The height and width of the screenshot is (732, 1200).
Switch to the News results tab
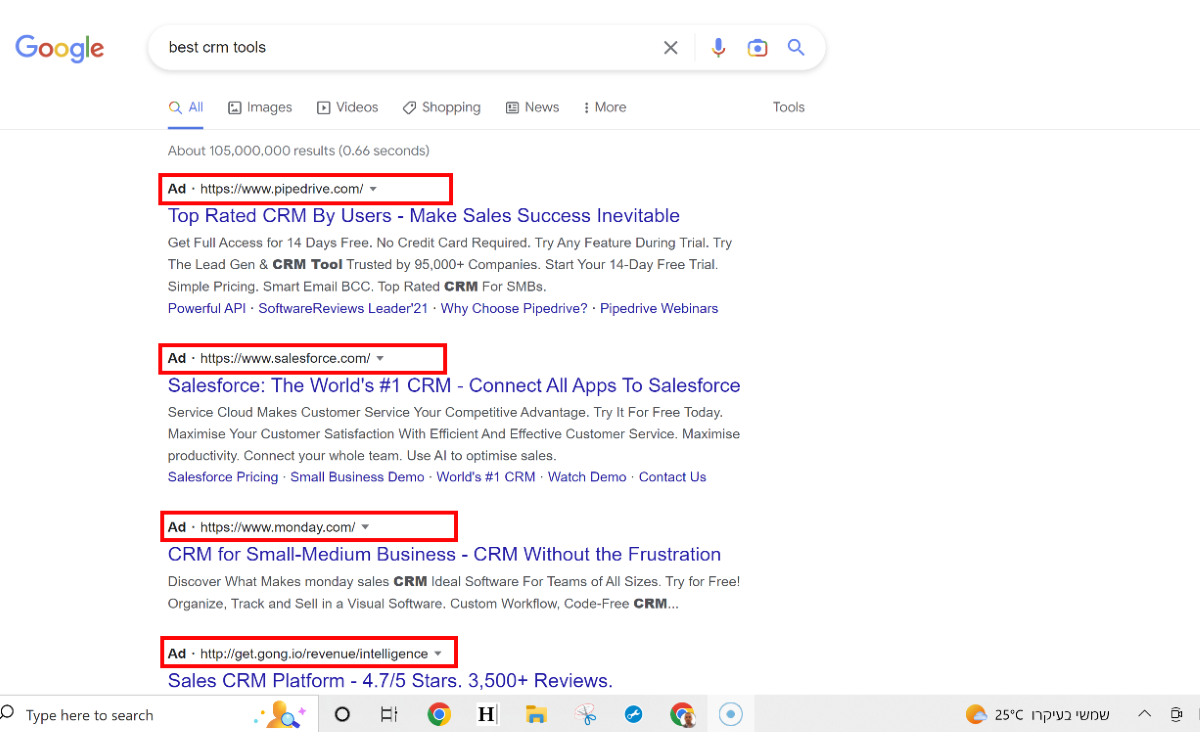(532, 107)
